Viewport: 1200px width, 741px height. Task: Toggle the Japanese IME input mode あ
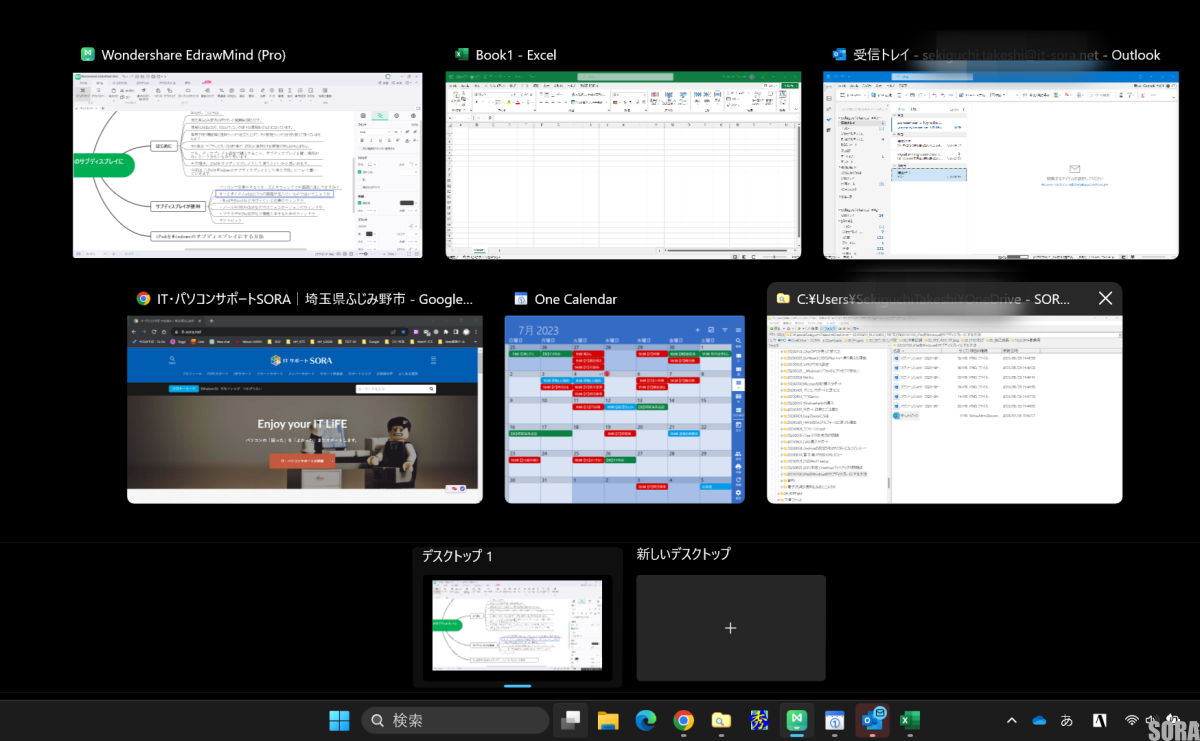coord(1067,720)
